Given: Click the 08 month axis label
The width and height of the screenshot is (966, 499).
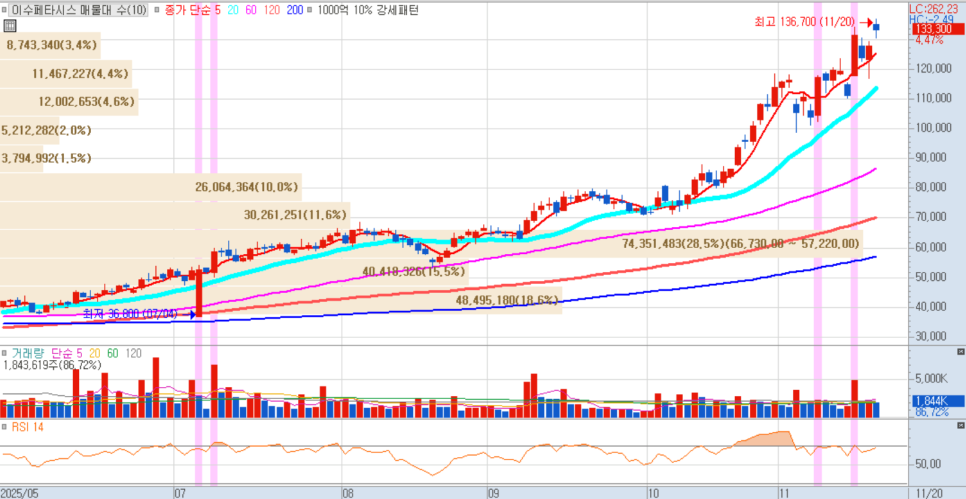Looking at the screenshot, I should coord(347,493).
